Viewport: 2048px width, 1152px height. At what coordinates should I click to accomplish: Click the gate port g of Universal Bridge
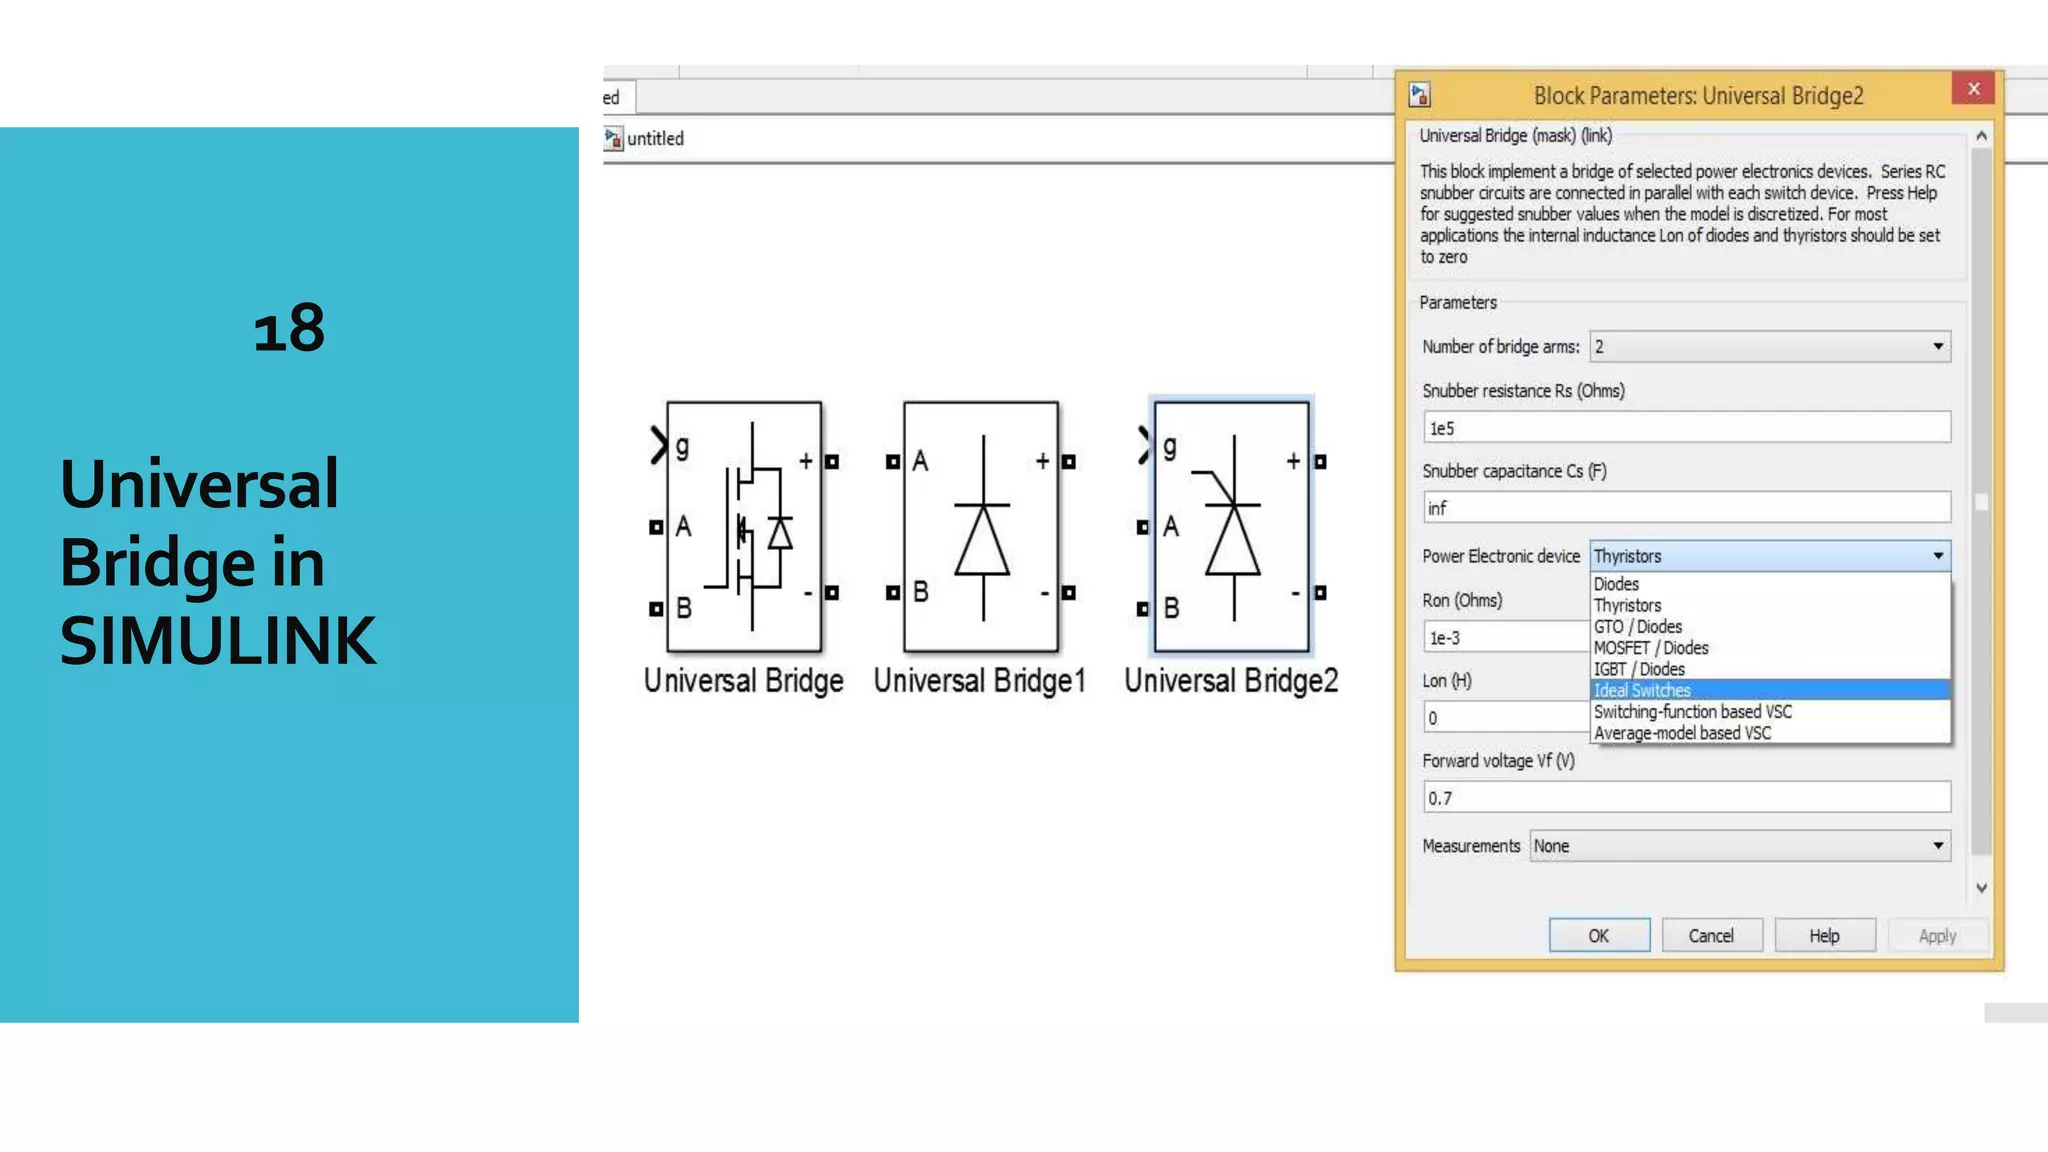point(659,446)
